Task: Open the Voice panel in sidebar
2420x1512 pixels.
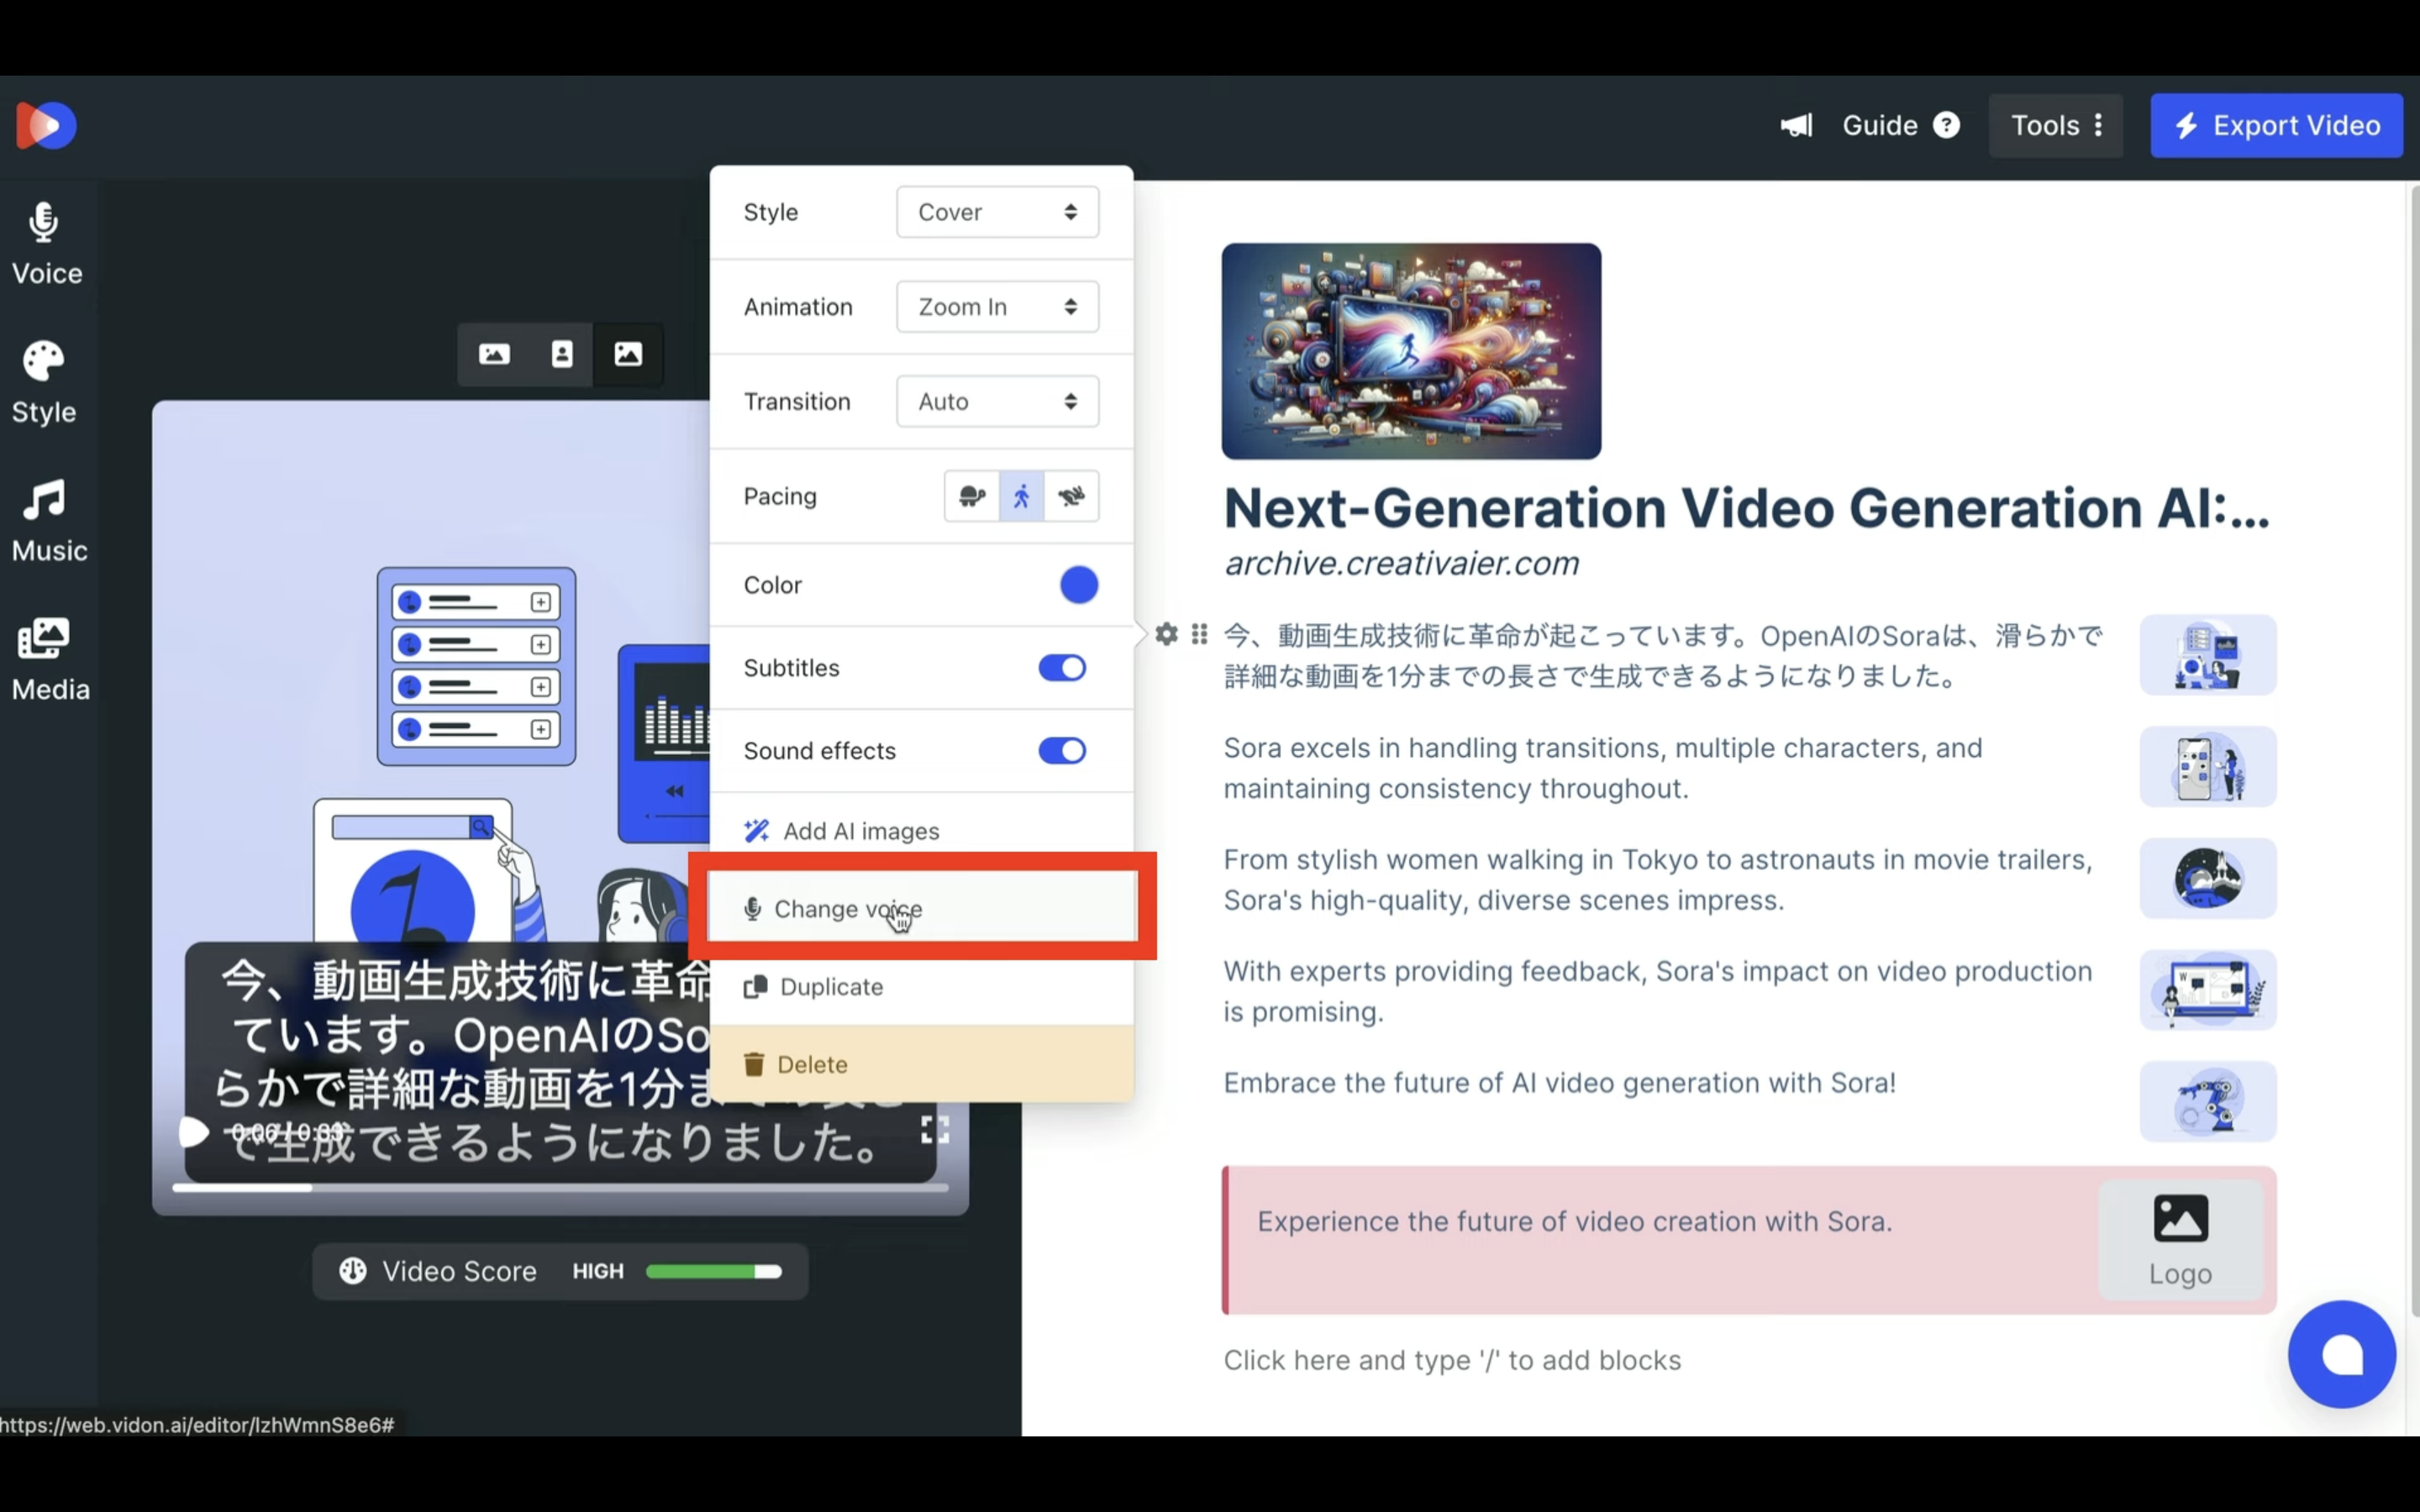Action: click(x=46, y=245)
